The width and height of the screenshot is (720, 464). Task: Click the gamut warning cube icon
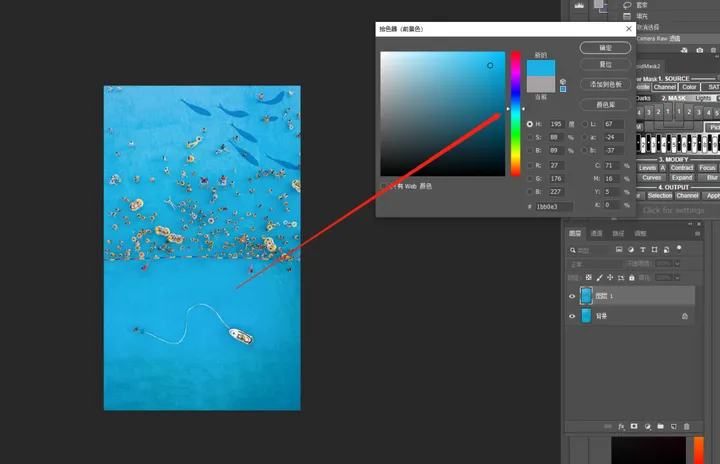(x=563, y=81)
